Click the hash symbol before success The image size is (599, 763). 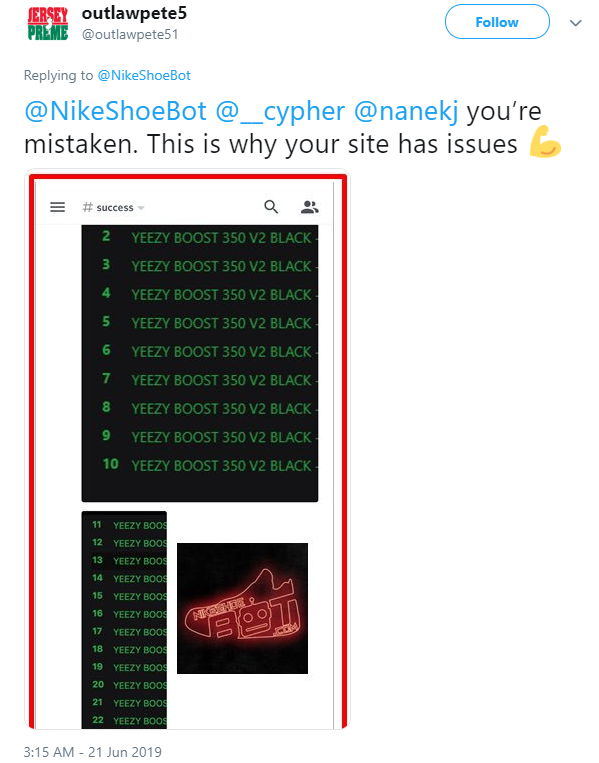pyautogui.click(x=88, y=207)
